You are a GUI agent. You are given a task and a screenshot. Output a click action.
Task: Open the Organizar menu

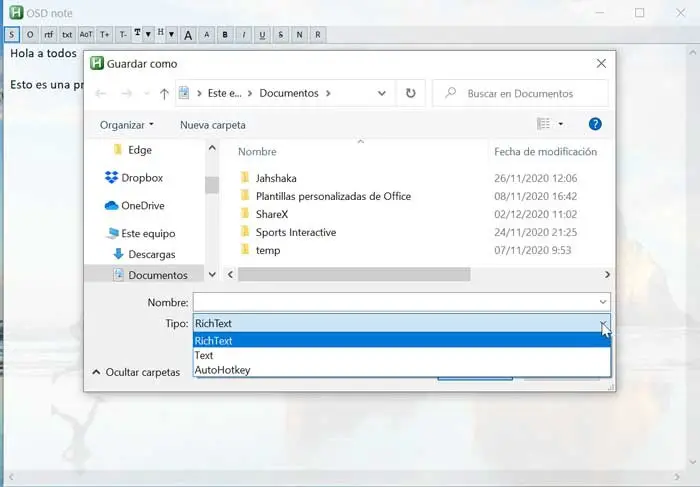127,125
